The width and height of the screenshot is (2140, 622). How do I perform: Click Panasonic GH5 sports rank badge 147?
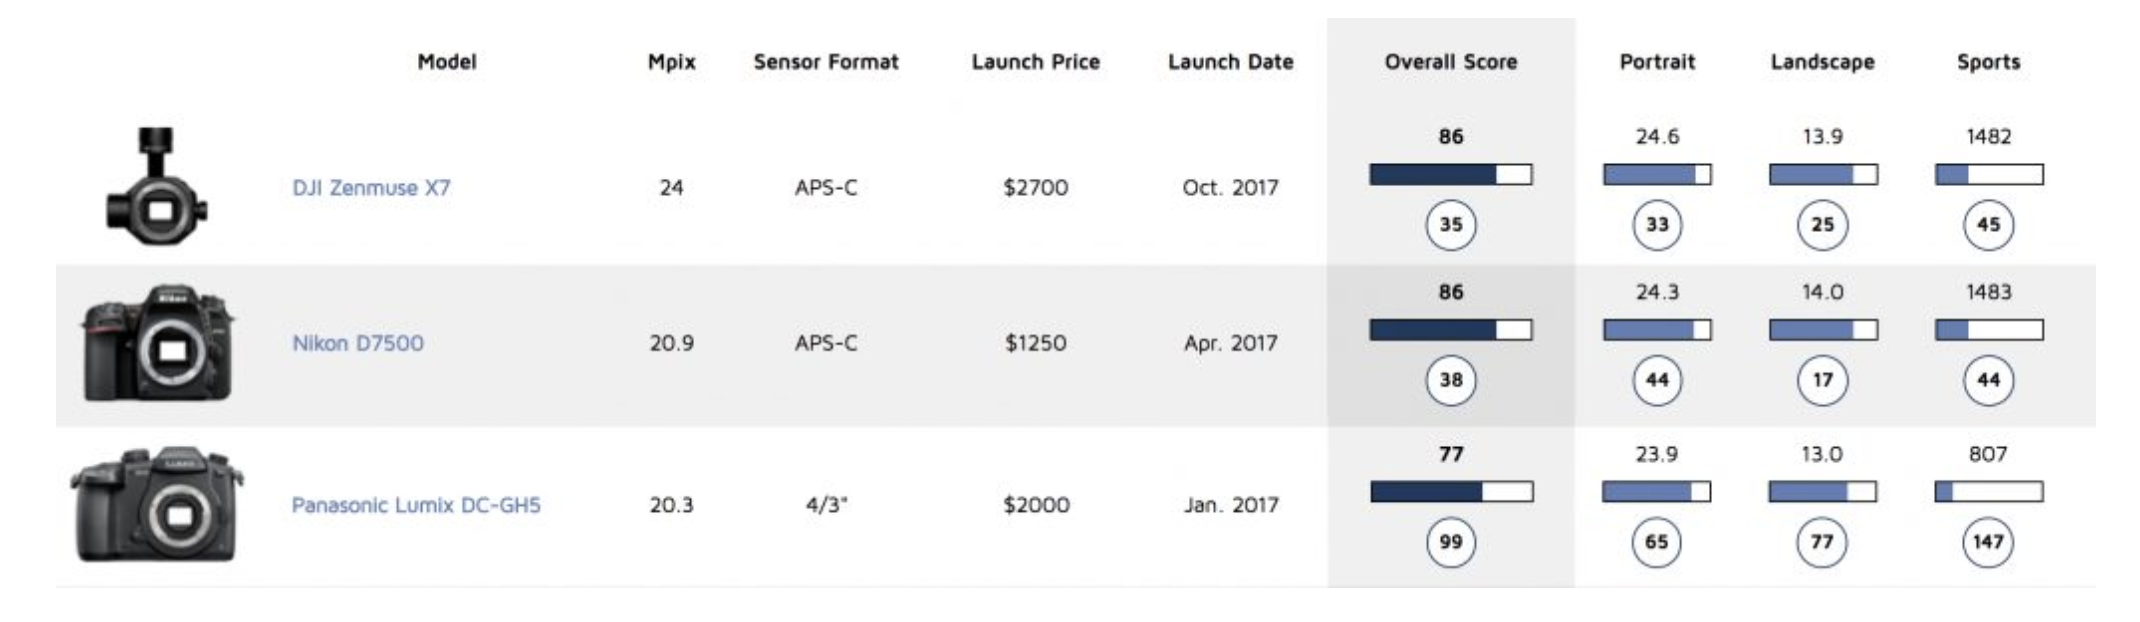tap(1988, 542)
